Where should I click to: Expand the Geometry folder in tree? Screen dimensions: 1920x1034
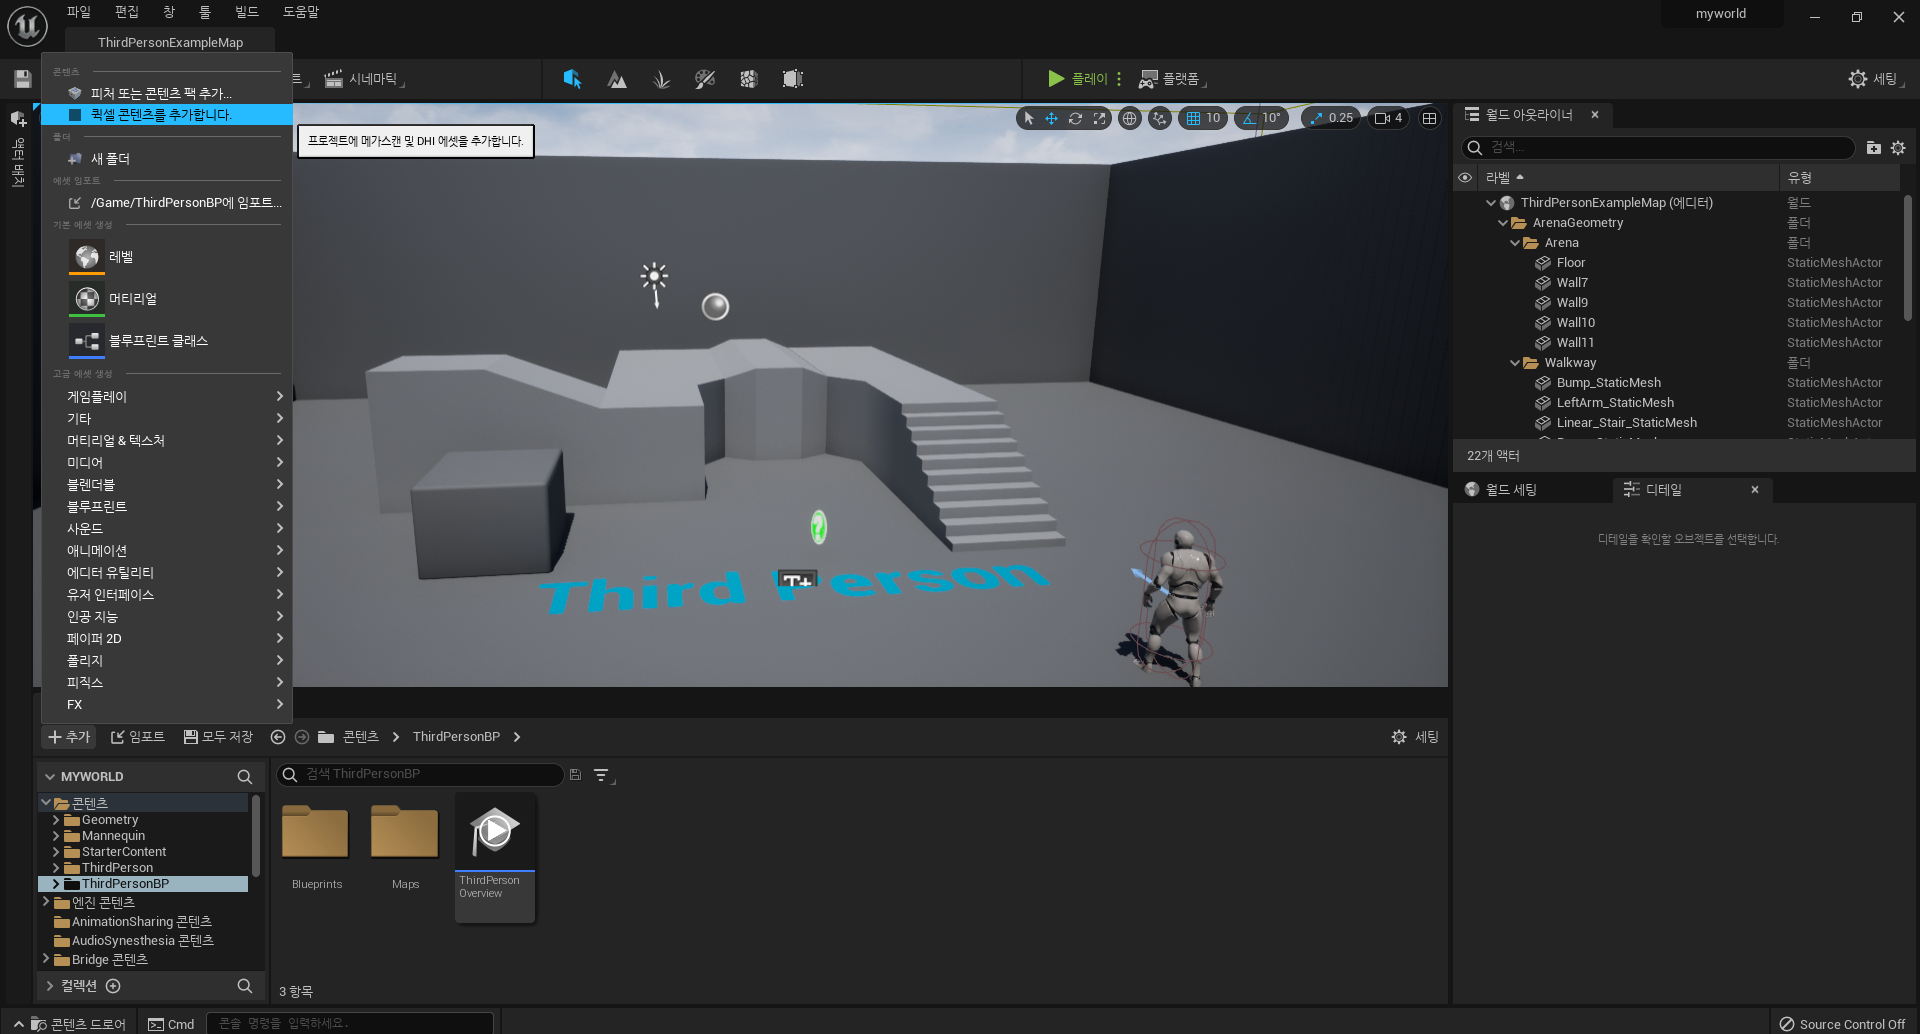(56, 820)
